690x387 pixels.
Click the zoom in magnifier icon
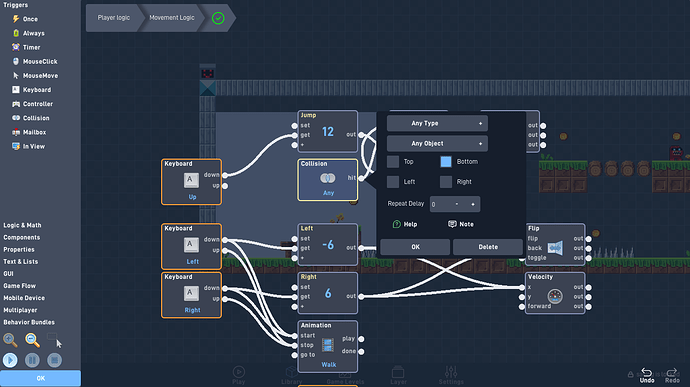10,340
